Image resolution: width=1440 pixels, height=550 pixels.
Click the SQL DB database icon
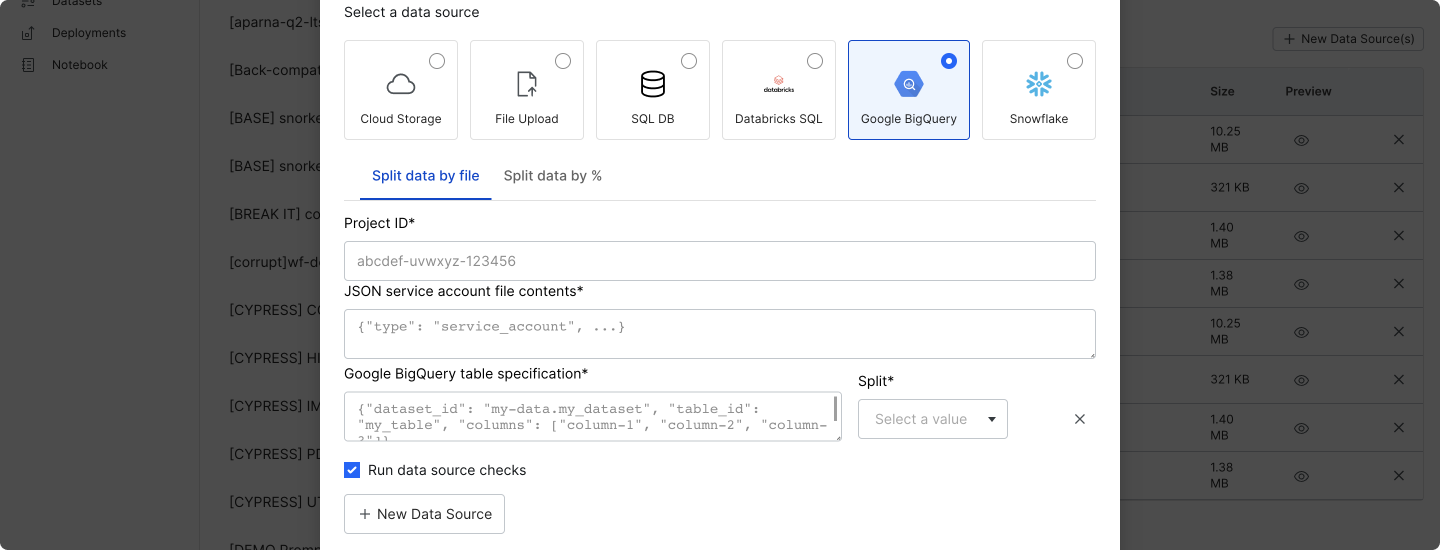653,84
